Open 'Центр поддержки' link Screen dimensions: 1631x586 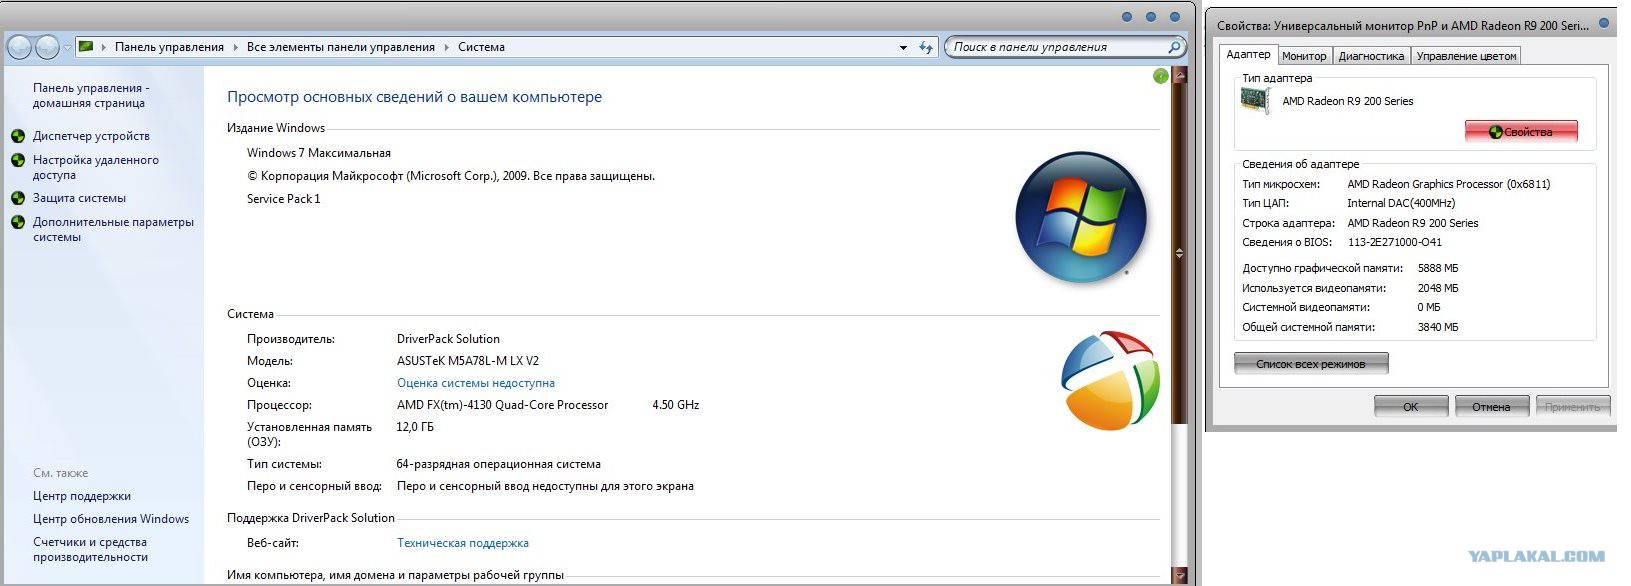[x=82, y=496]
